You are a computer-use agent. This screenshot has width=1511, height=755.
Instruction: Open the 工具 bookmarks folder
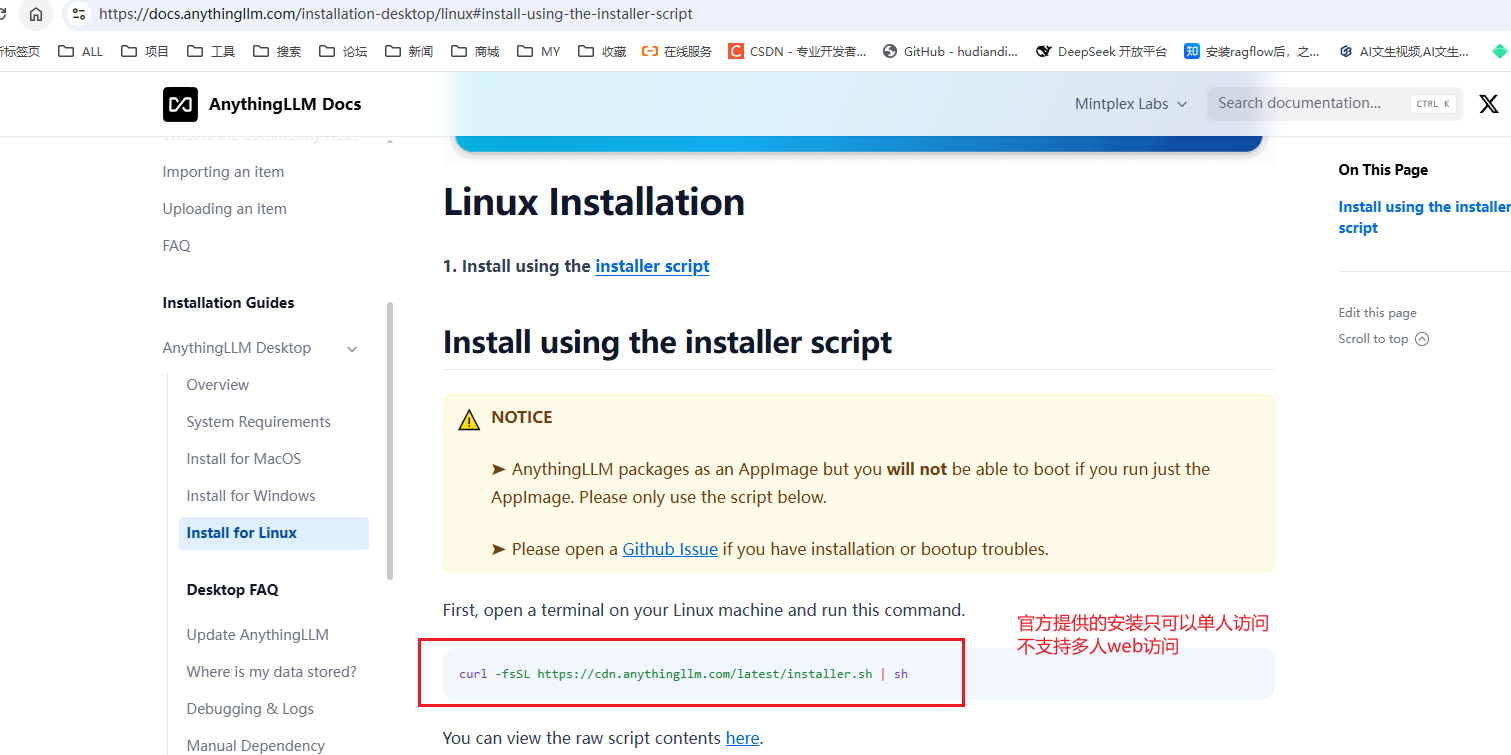(211, 51)
